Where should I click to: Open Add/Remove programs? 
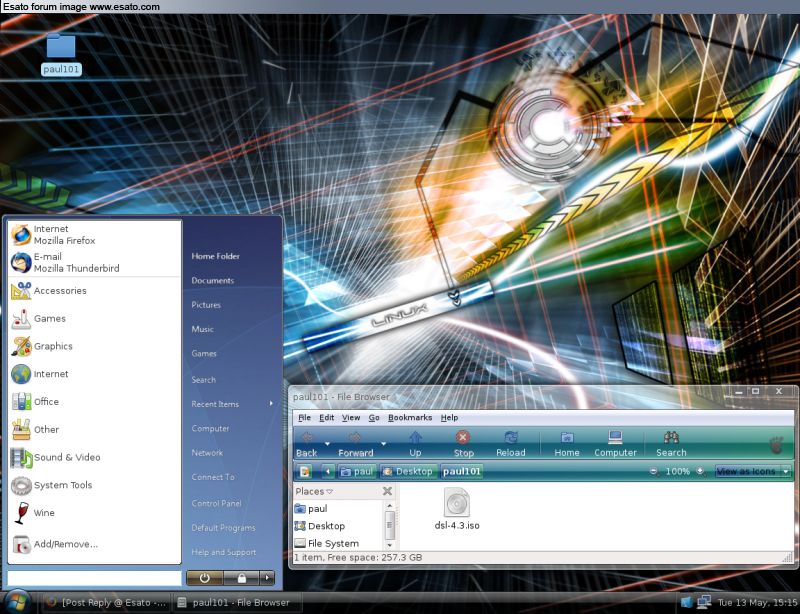coord(95,544)
